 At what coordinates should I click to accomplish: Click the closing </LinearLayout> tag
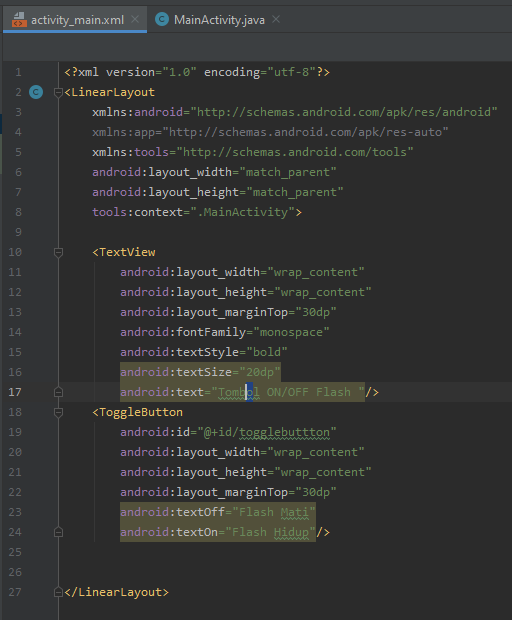coord(116,592)
